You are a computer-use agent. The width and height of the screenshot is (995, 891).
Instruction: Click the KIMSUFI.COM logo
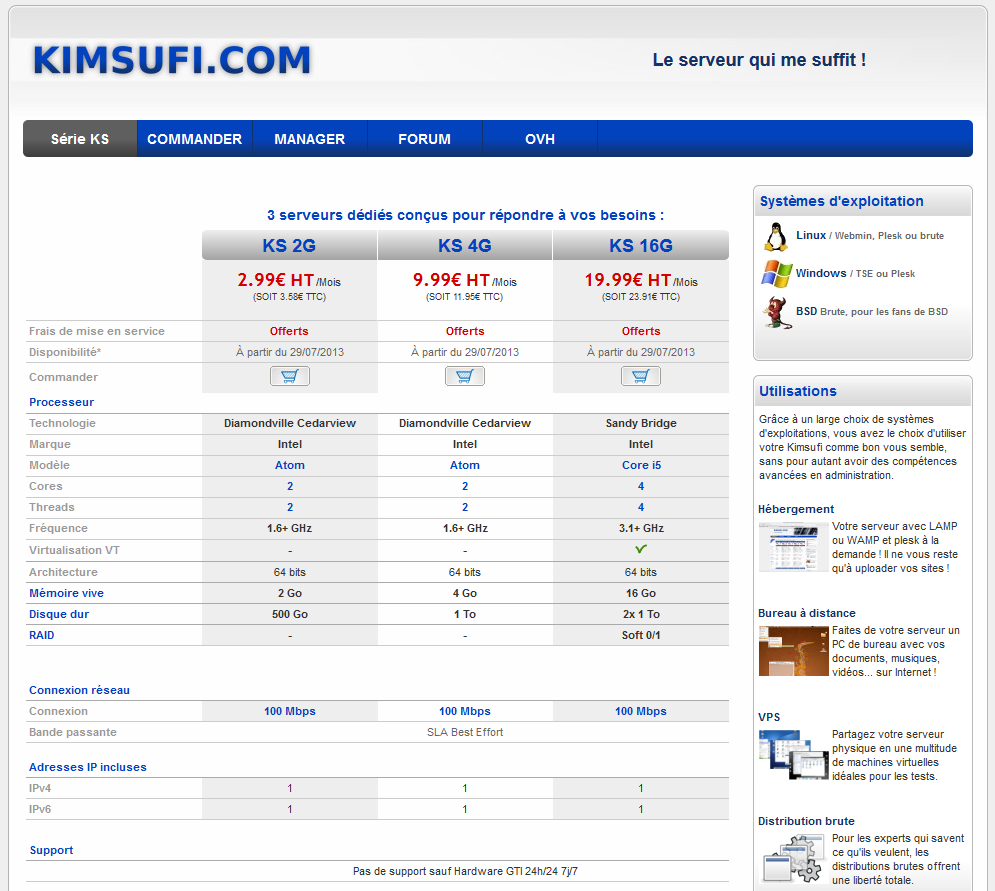pos(172,60)
